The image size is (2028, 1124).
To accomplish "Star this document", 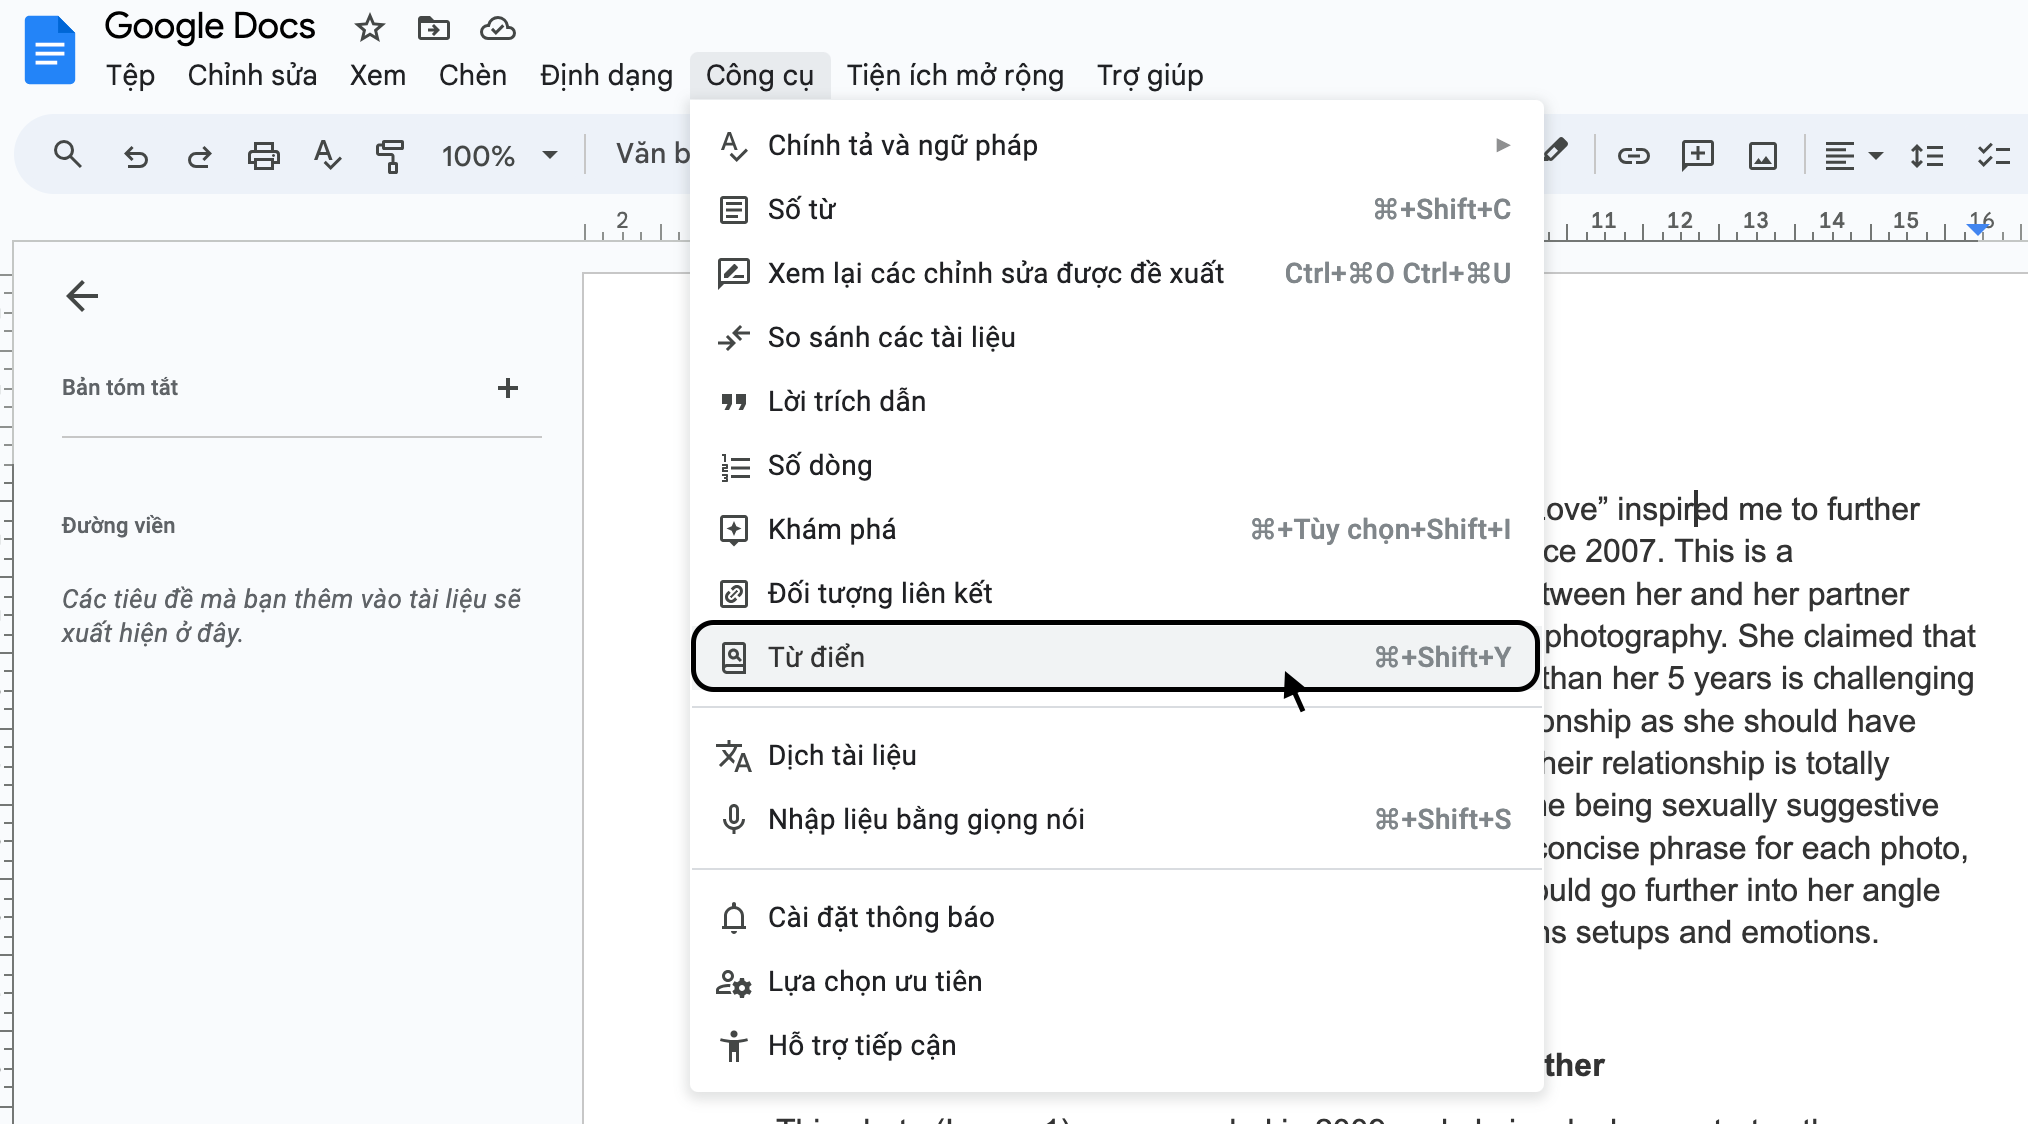I will pos(369,28).
